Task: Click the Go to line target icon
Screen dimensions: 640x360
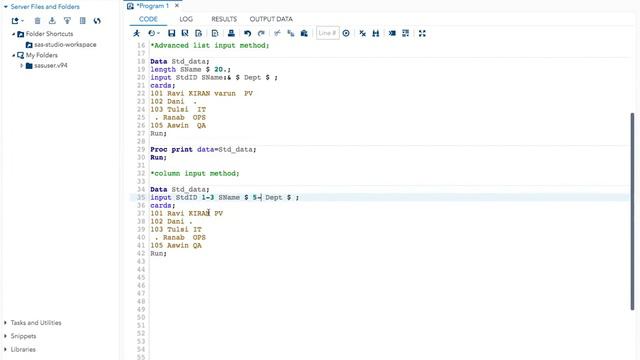Action: pyautogui.click(x=346, y=33)
